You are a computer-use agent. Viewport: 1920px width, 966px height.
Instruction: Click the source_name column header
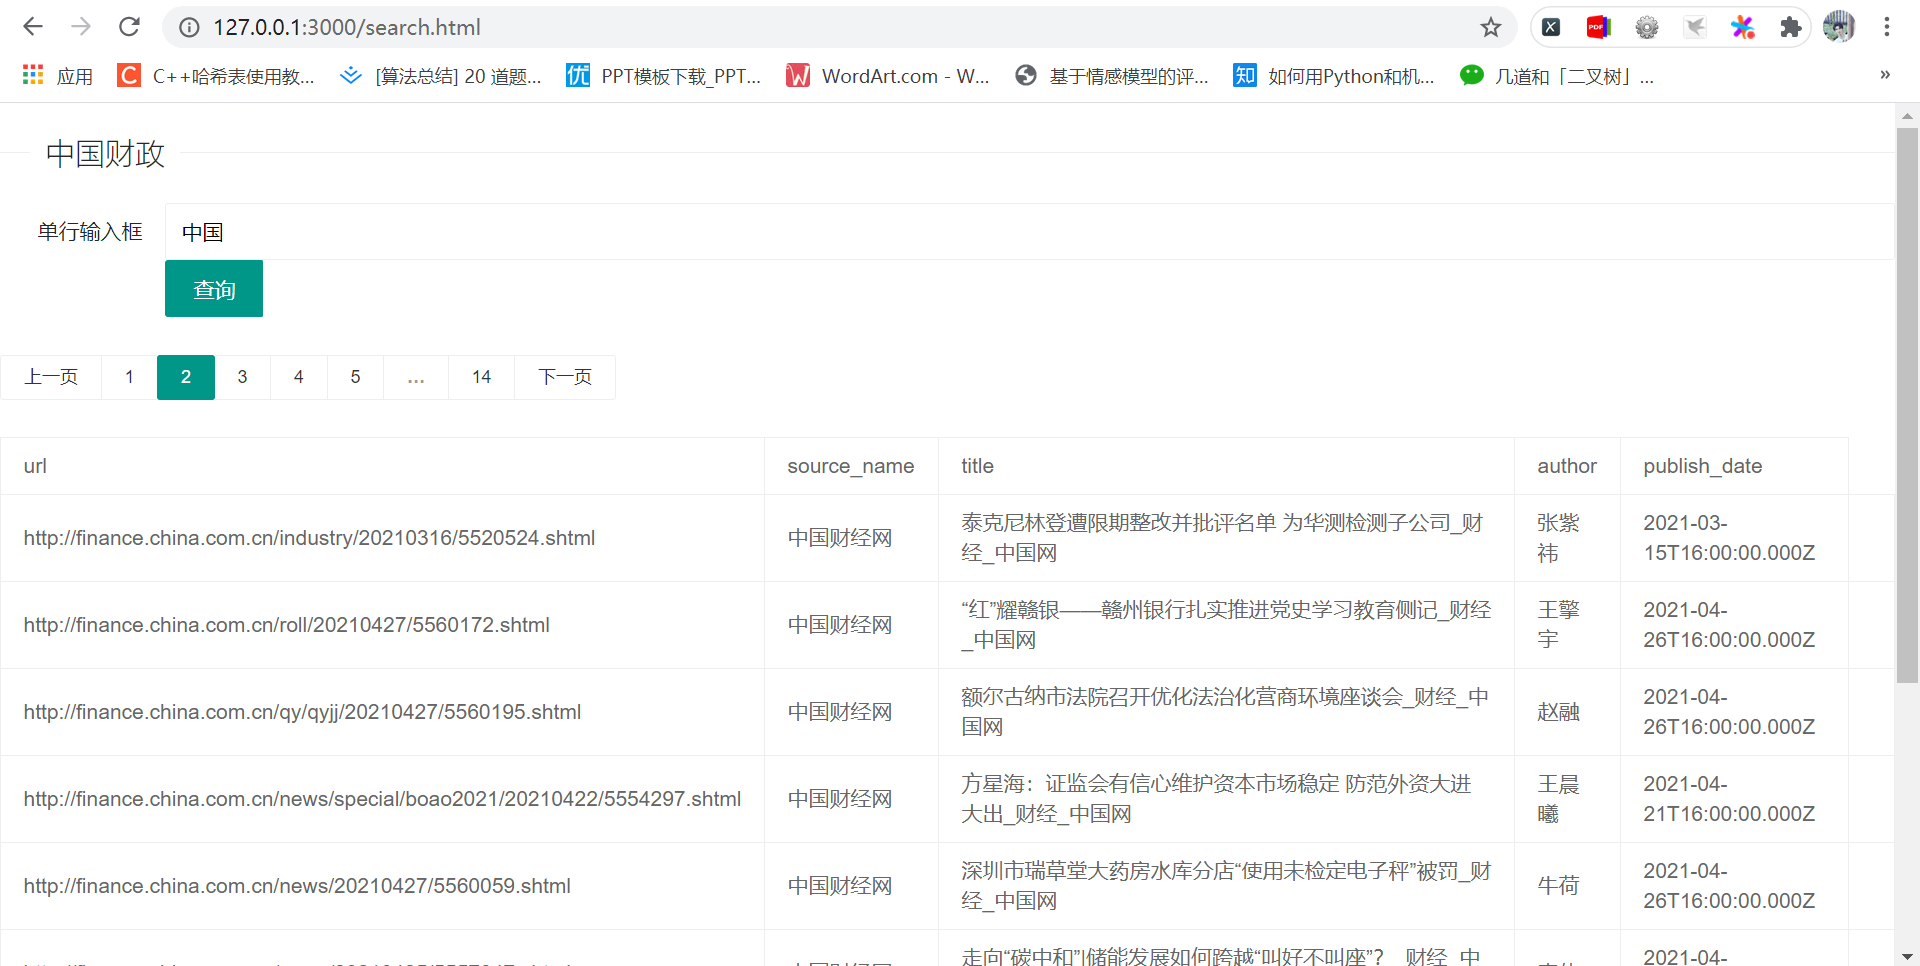(850, 466)
